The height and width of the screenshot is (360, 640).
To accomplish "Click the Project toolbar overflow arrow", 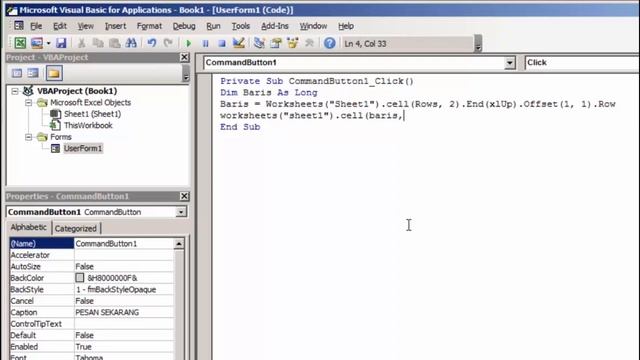I will 186,74.
